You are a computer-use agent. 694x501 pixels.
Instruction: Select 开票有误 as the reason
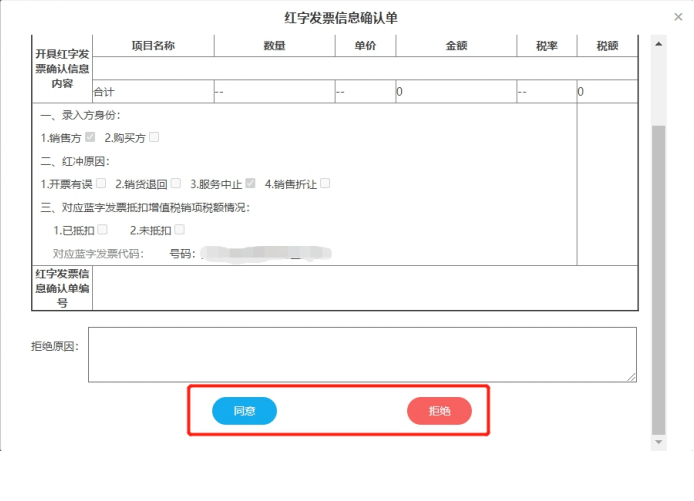pos(101,183)
